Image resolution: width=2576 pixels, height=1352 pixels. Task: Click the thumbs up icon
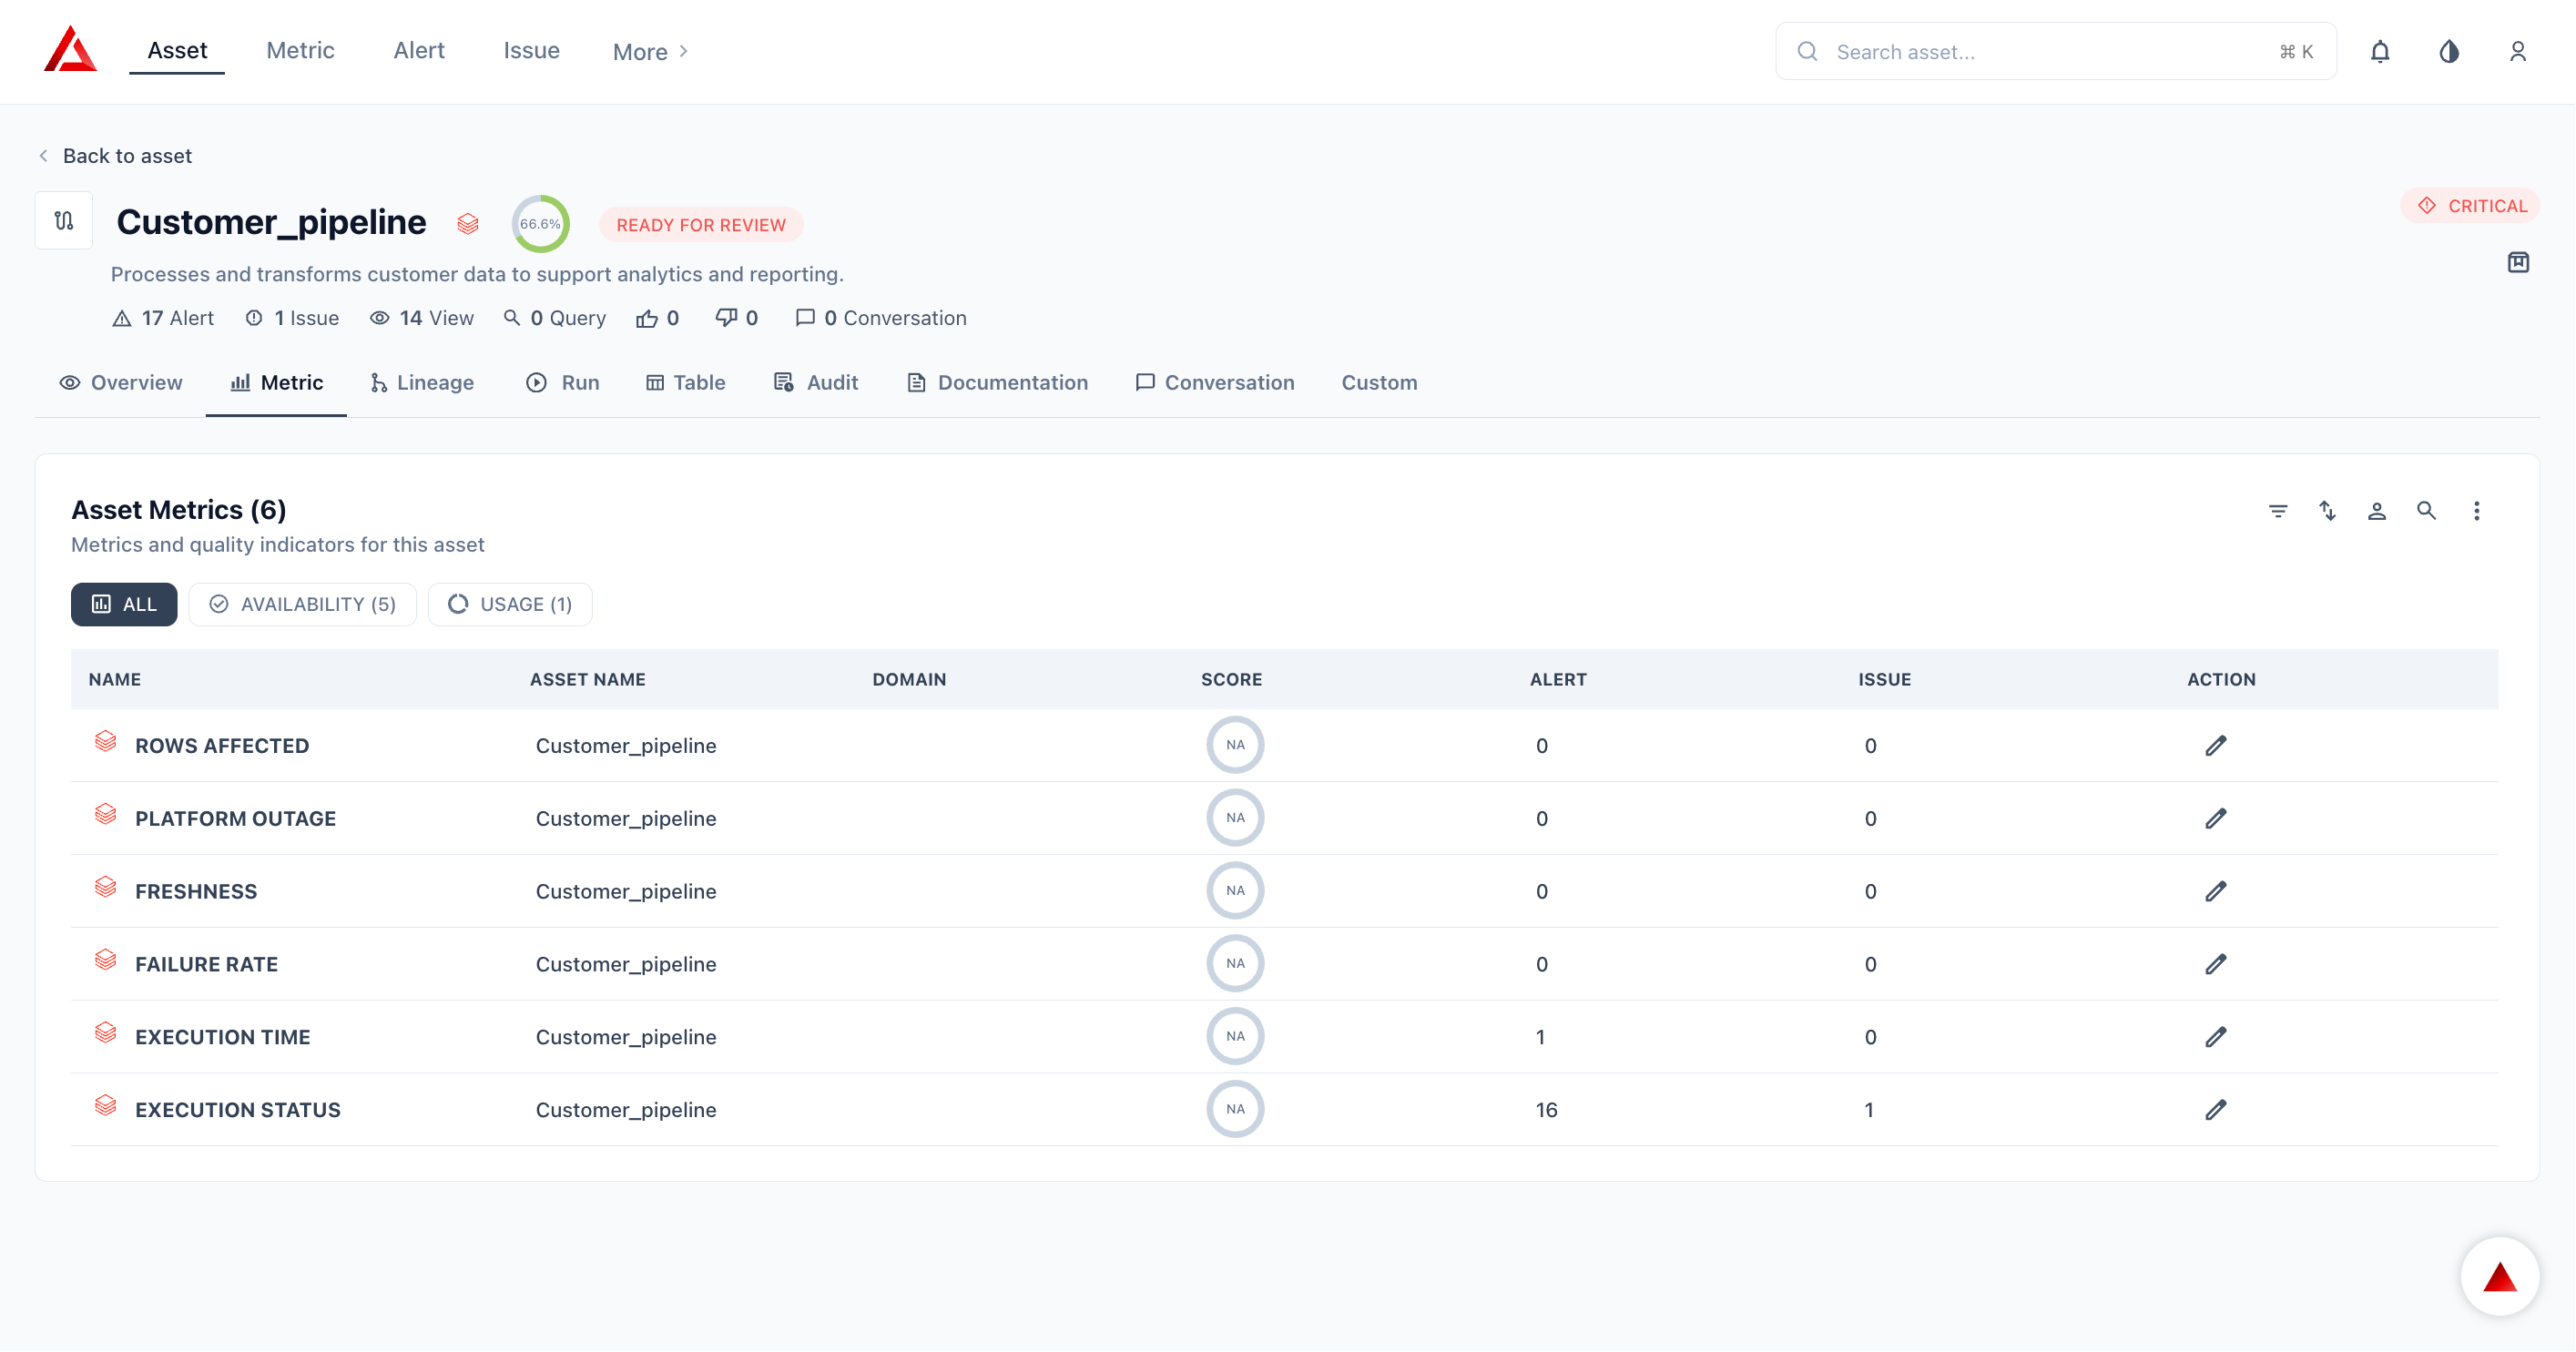(x=647, y=318)
